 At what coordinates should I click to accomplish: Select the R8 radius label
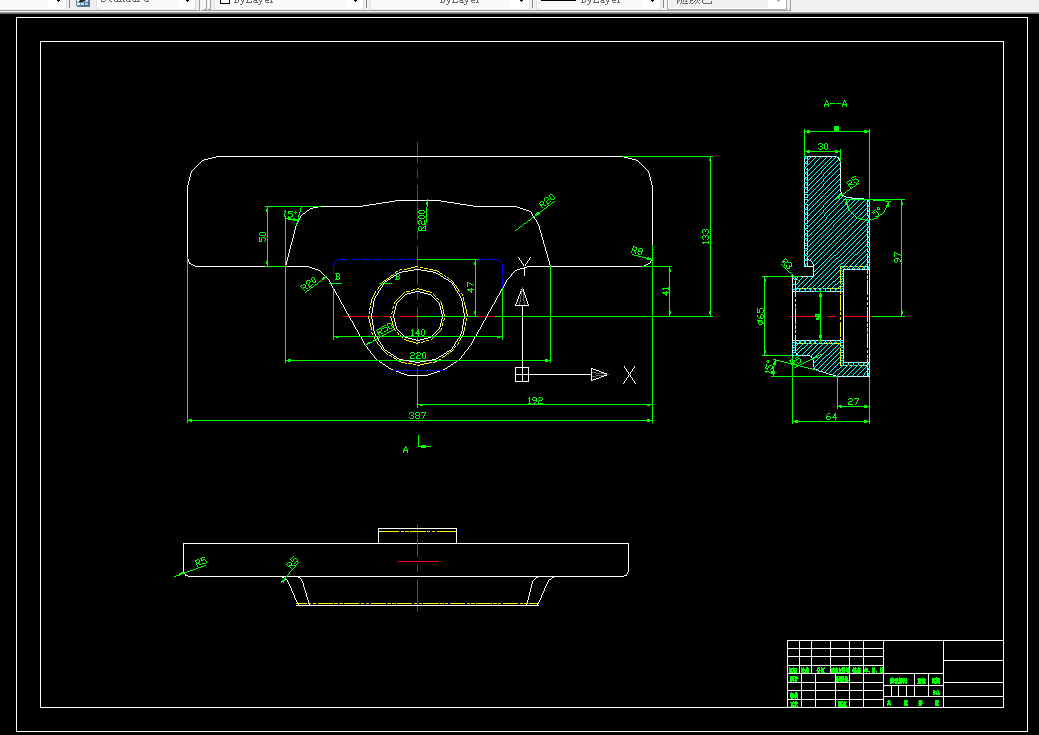click(x=637, y=251)
